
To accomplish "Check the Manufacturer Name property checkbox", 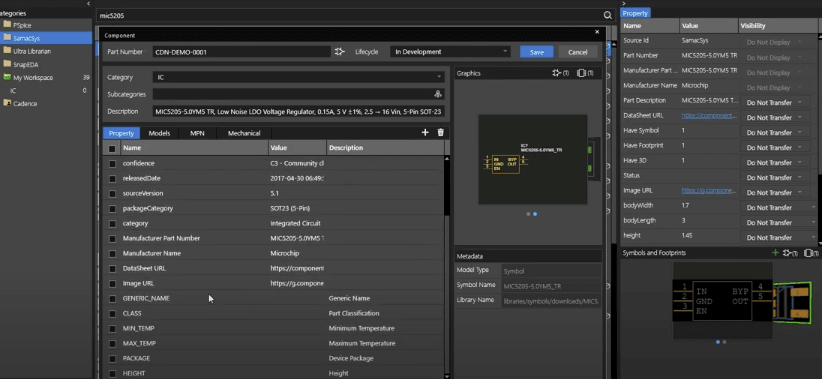I will [x=112, y=254].
